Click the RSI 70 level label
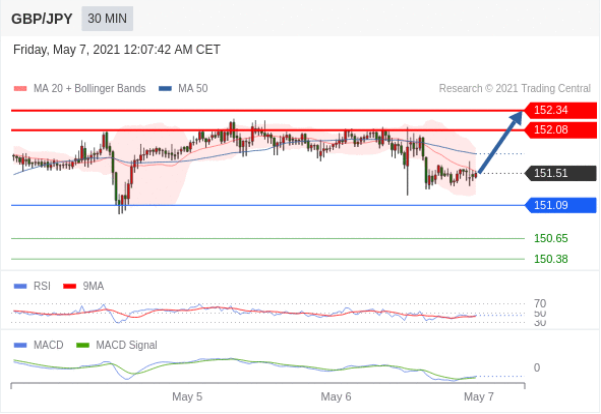The height and width of the screenshot is (414, 601). point(540,304)
